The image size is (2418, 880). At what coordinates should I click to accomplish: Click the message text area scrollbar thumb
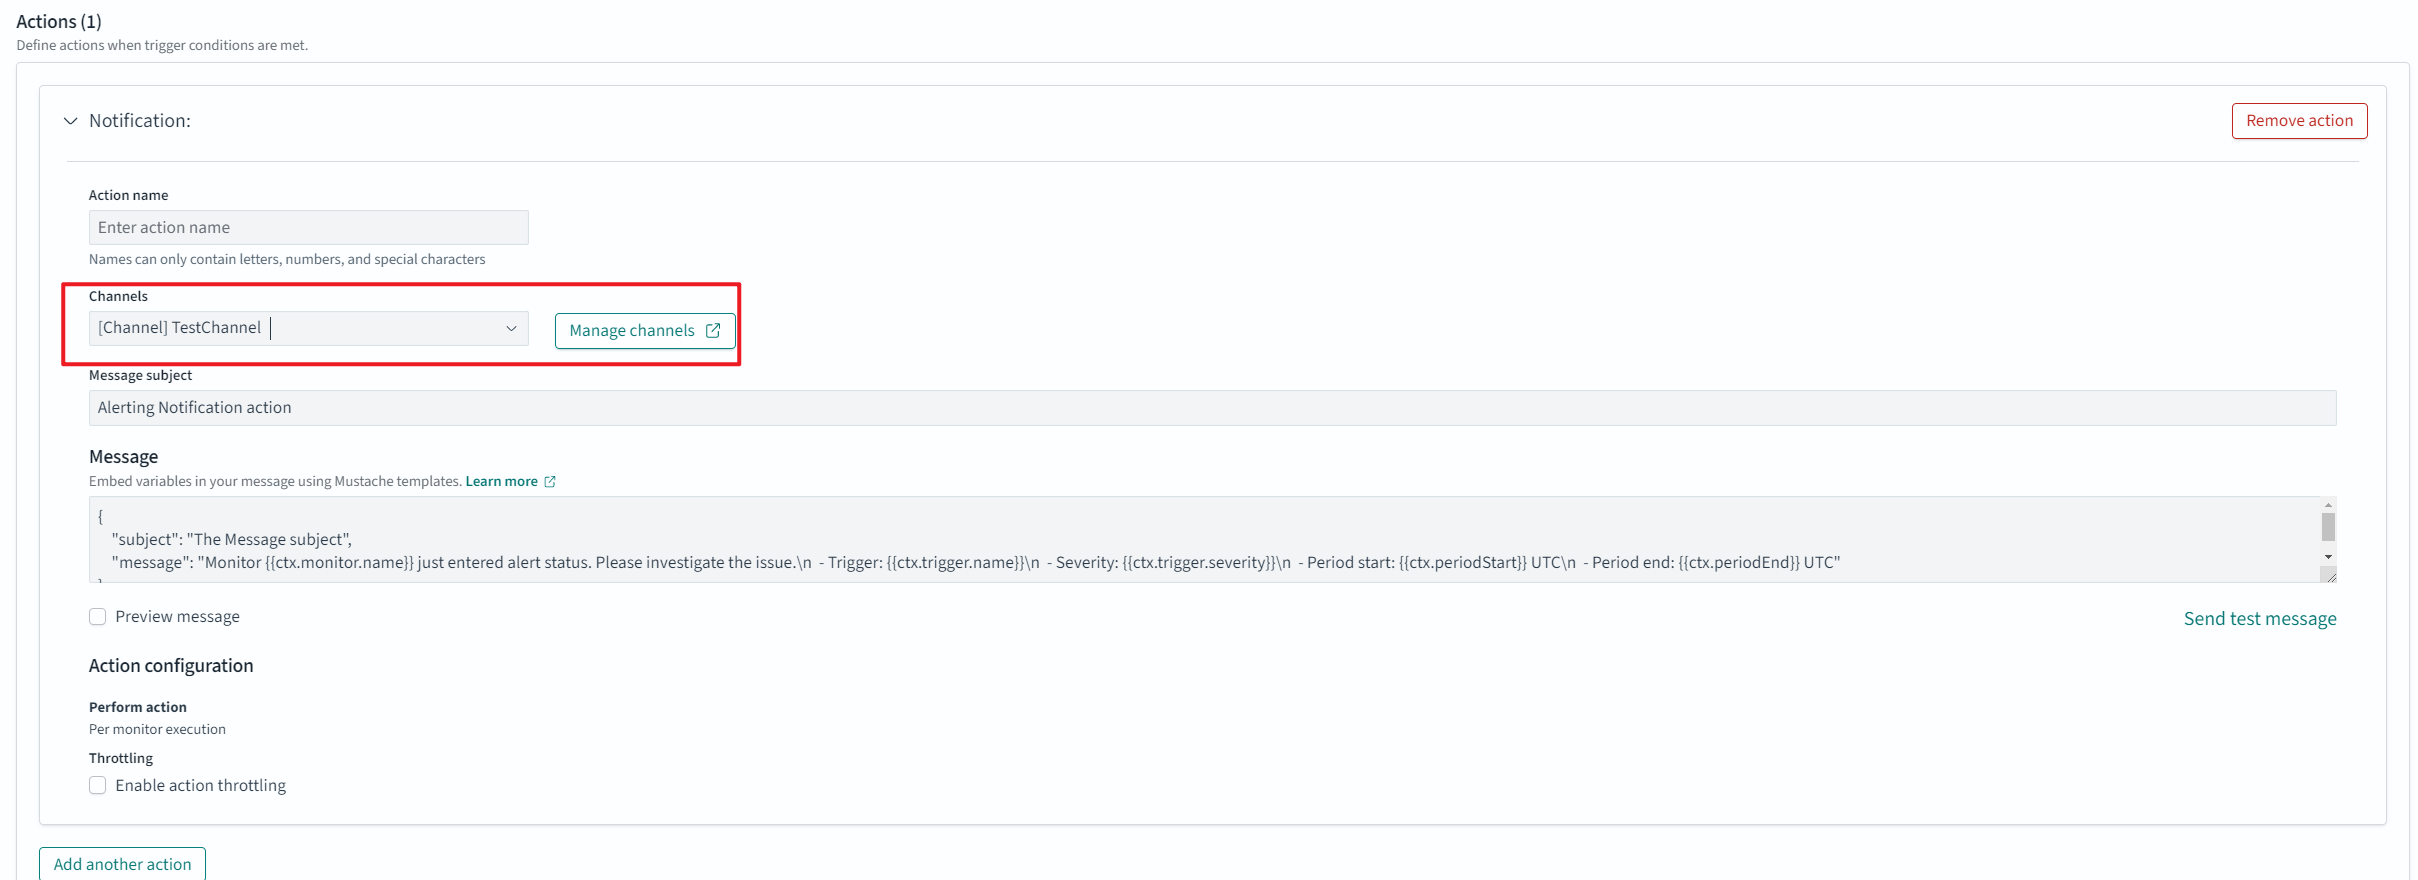point(2328,527)
